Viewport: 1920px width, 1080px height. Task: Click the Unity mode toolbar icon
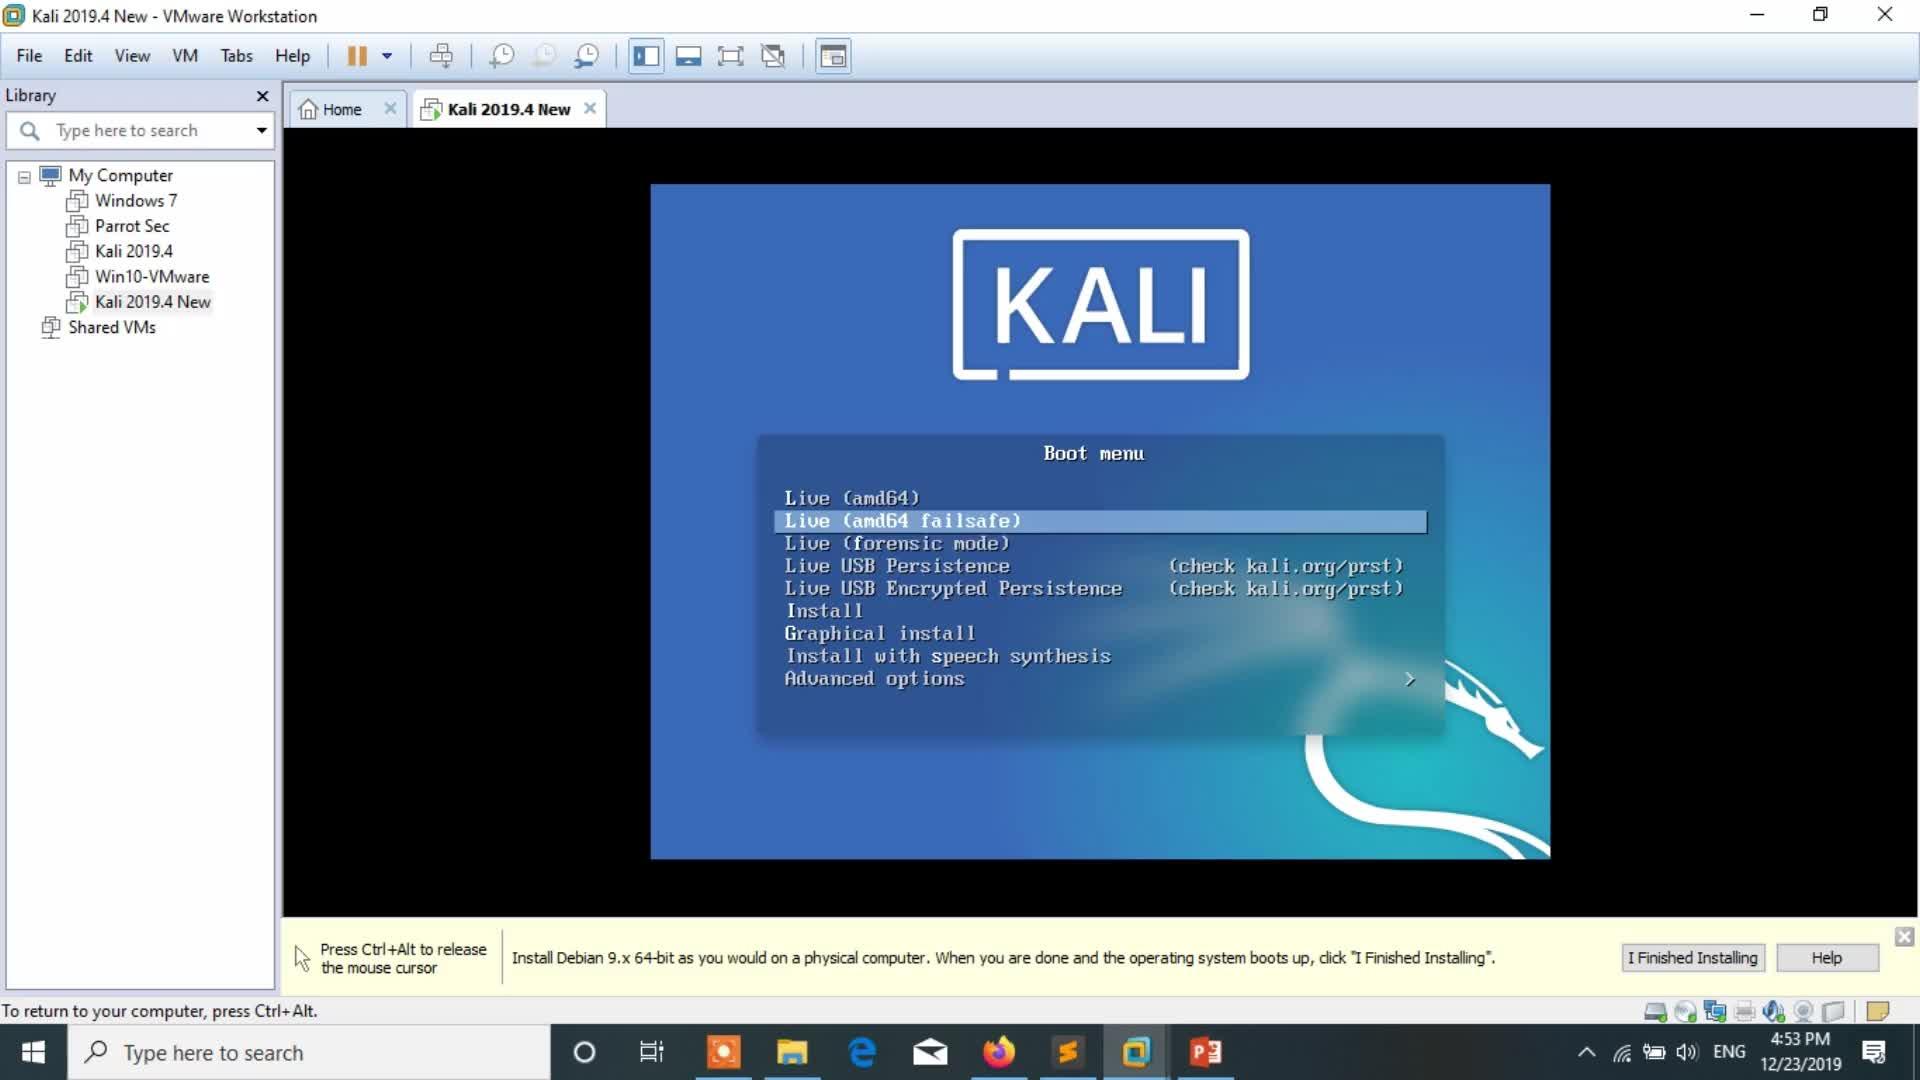coord(773,56)
